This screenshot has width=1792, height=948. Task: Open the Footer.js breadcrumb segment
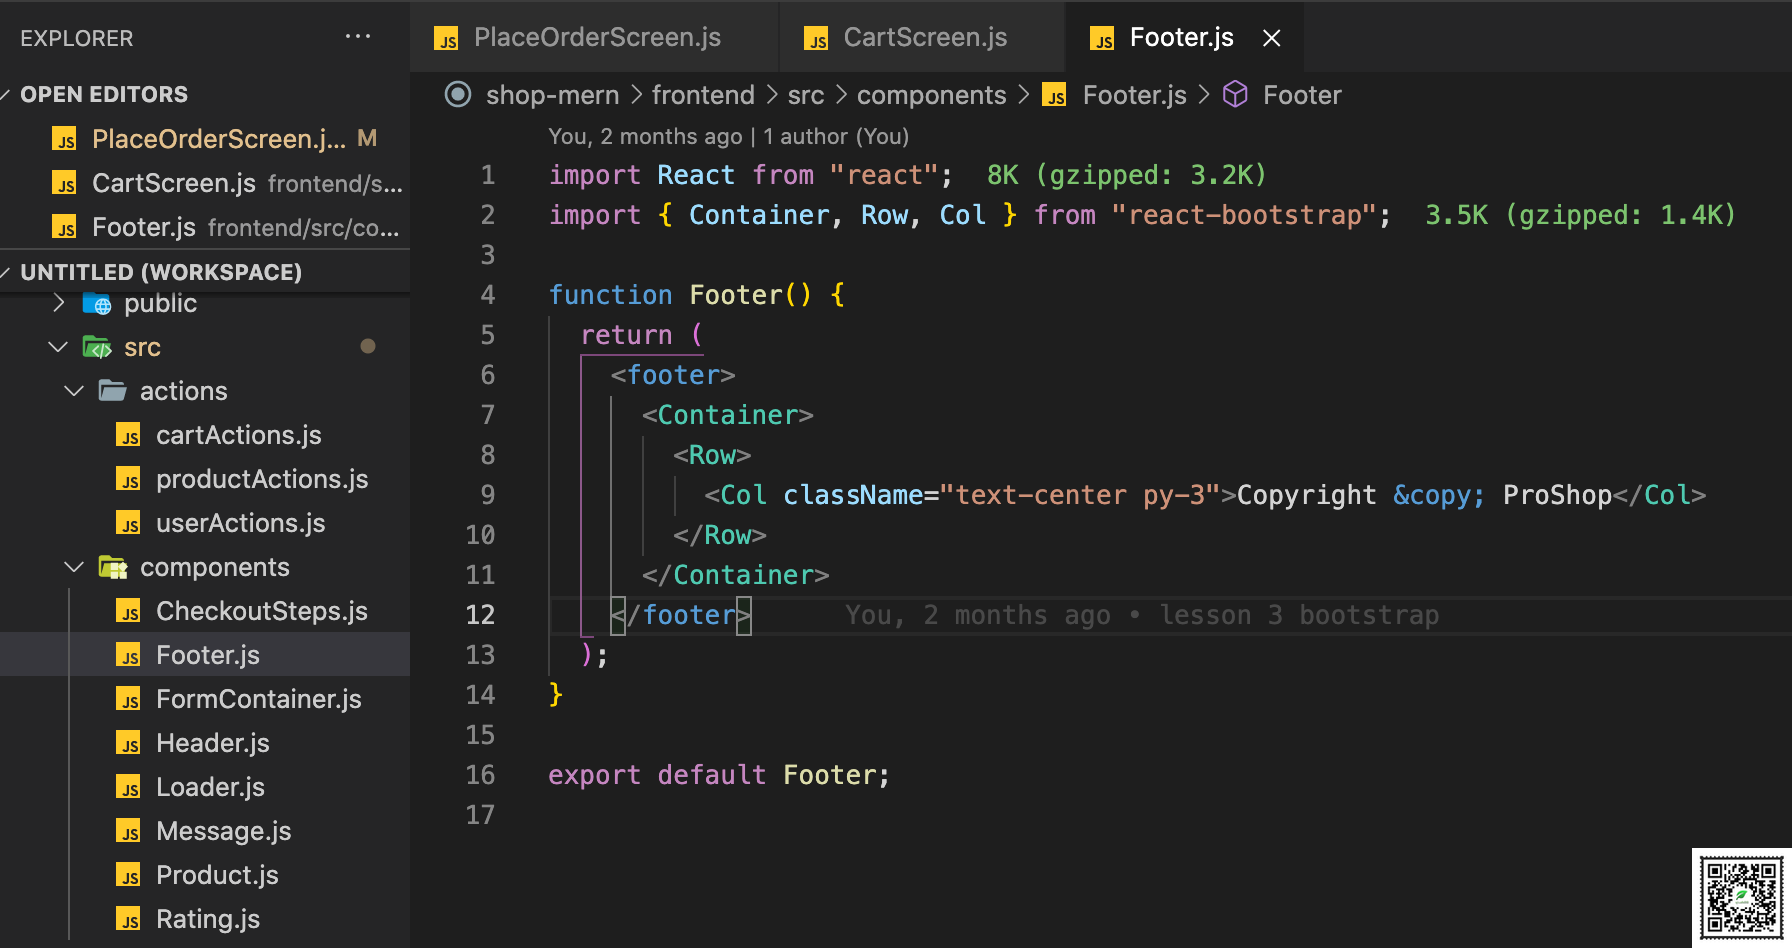[x=1134, y=95]
